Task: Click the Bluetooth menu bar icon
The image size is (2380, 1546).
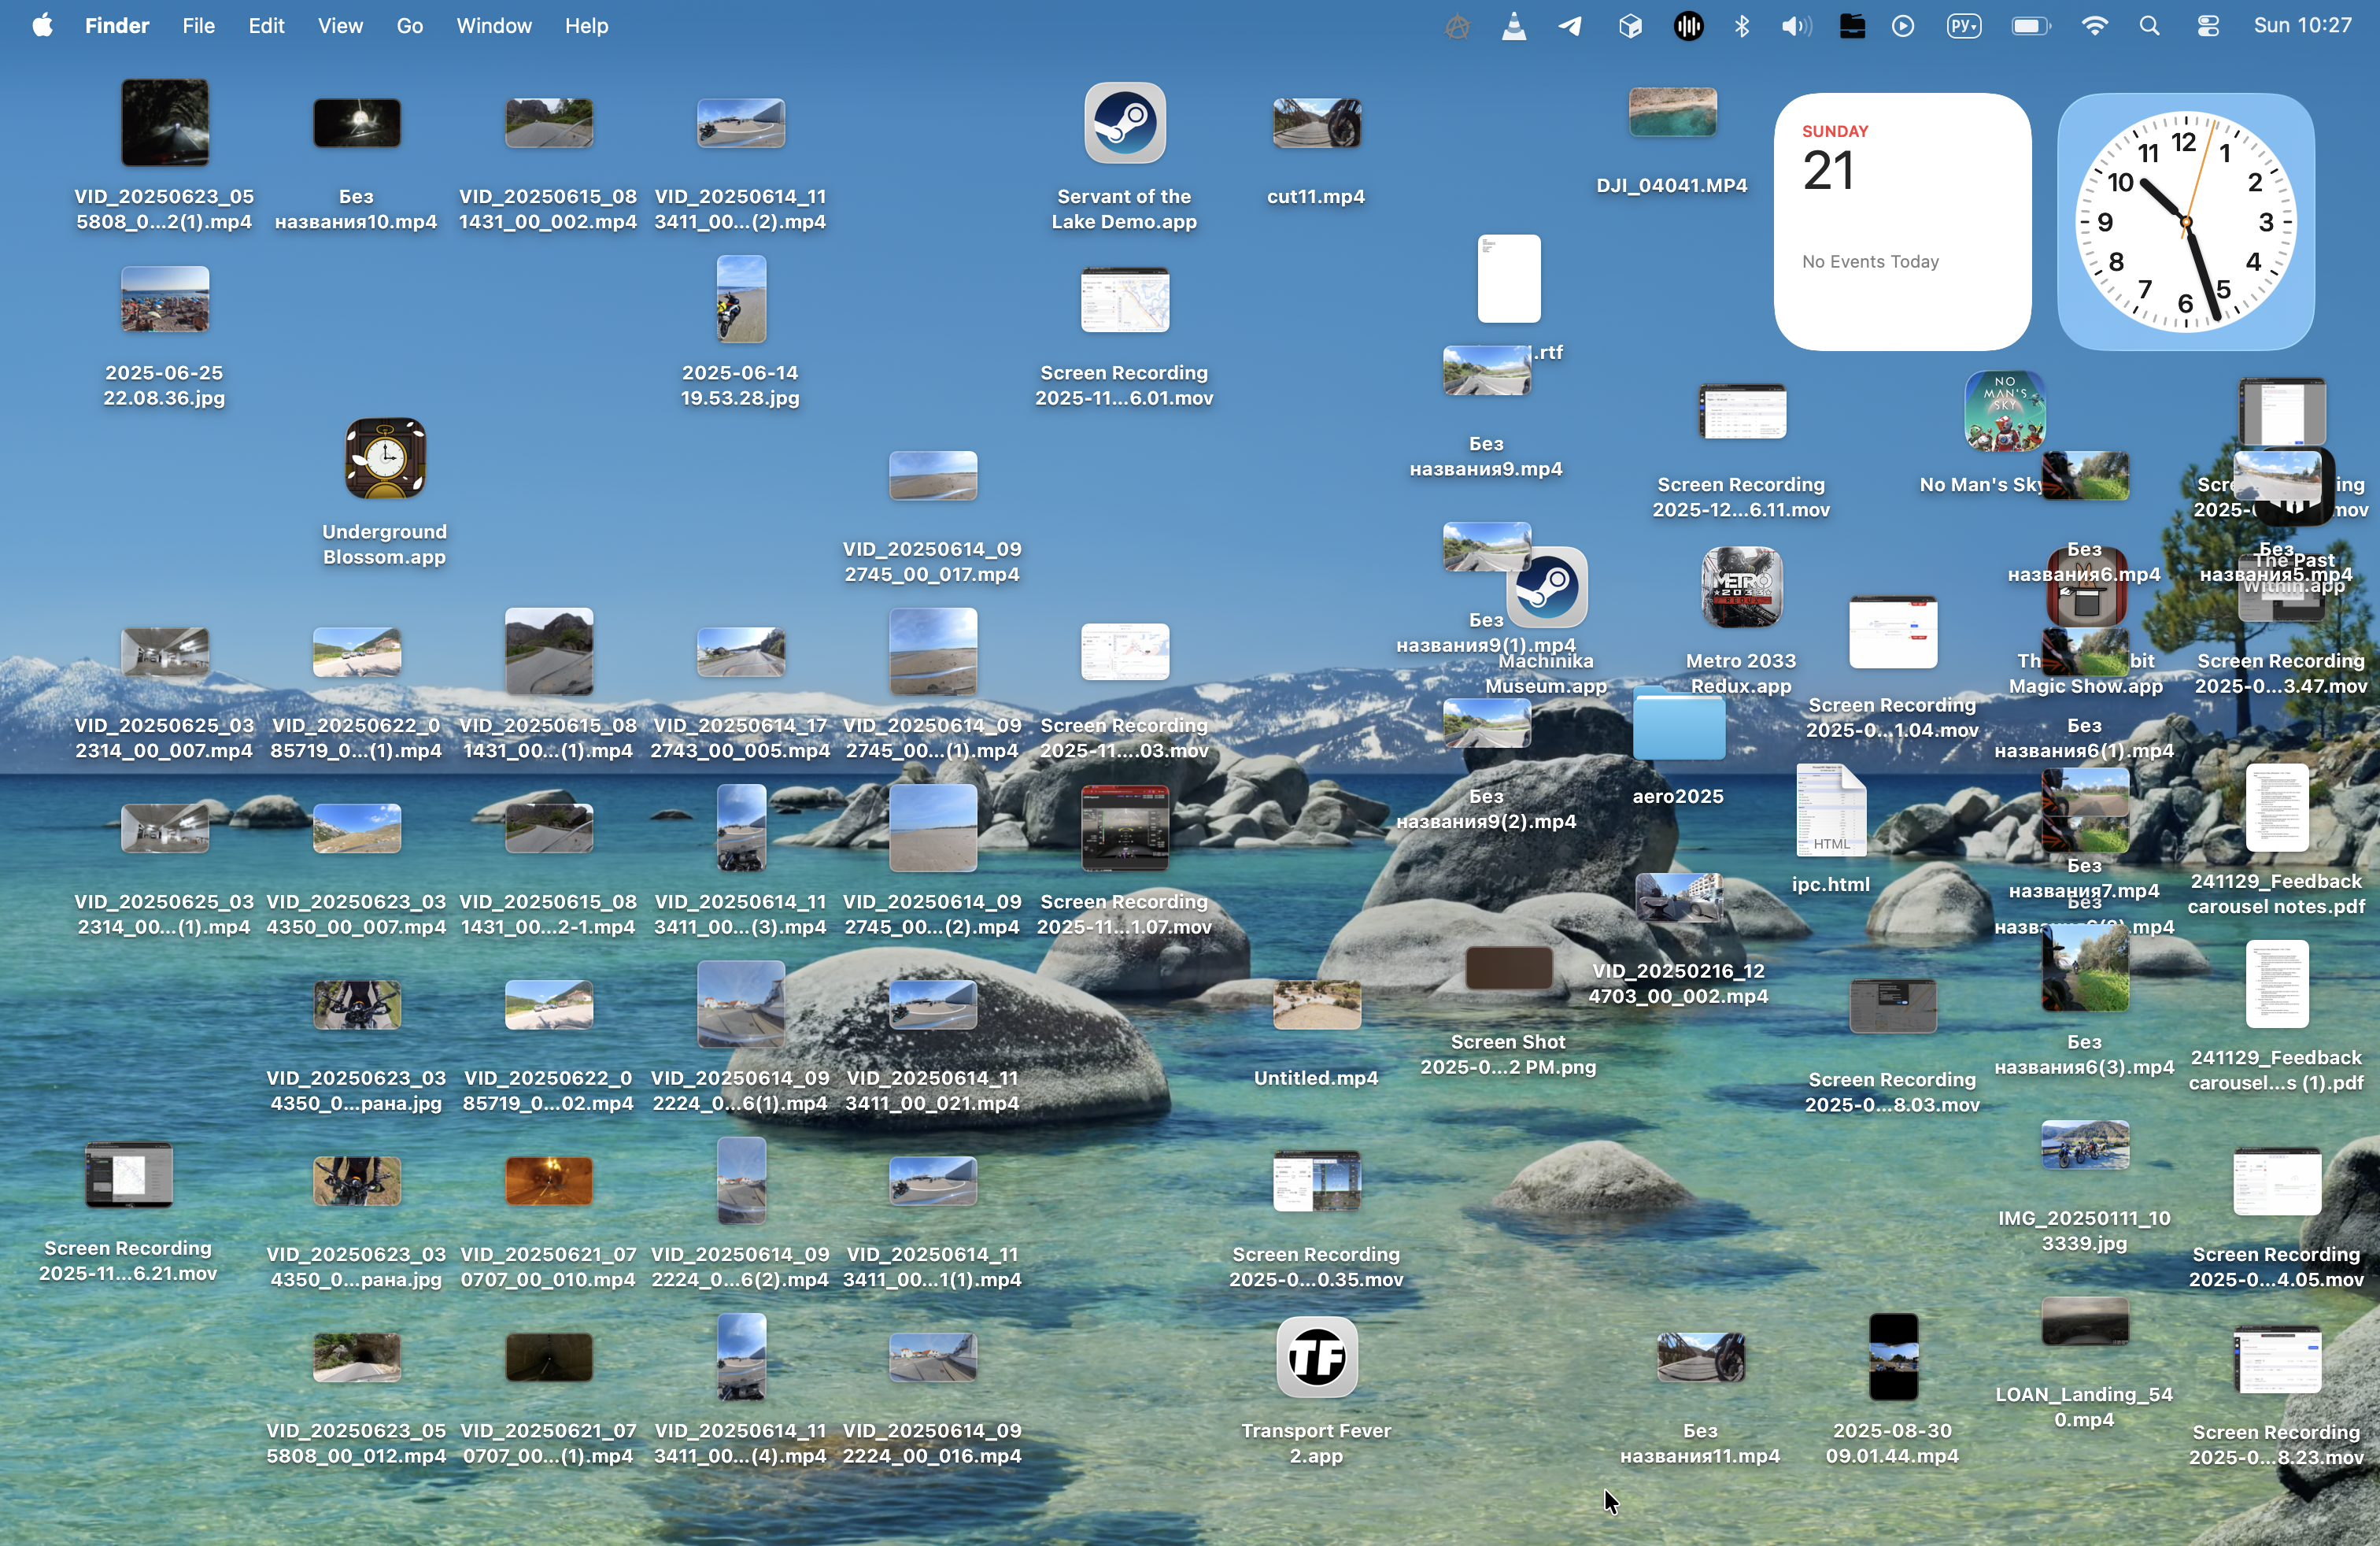Action: coord(1742,27)
